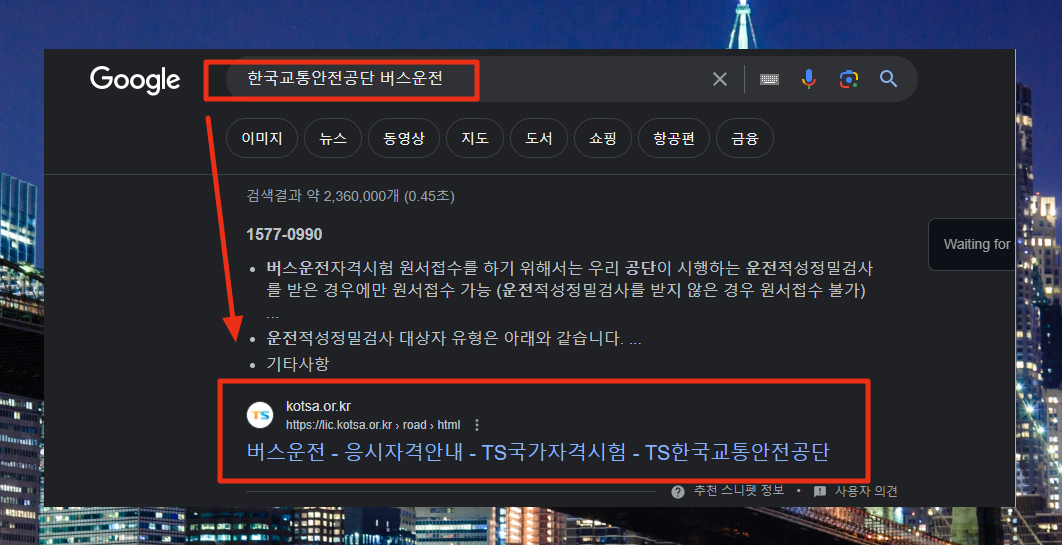
Task: Open 추천 스니펫 정보 link
Action: click(739, 491)
